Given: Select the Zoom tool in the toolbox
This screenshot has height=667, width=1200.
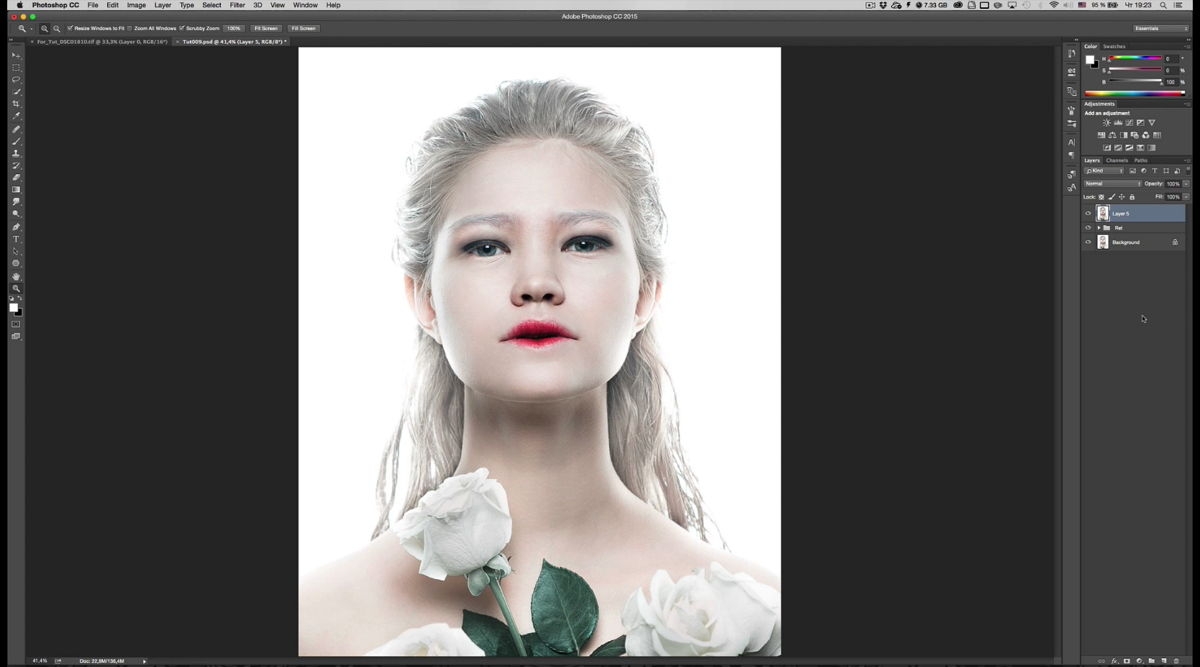Looking at the screenshot, I should tap(16, 288).
